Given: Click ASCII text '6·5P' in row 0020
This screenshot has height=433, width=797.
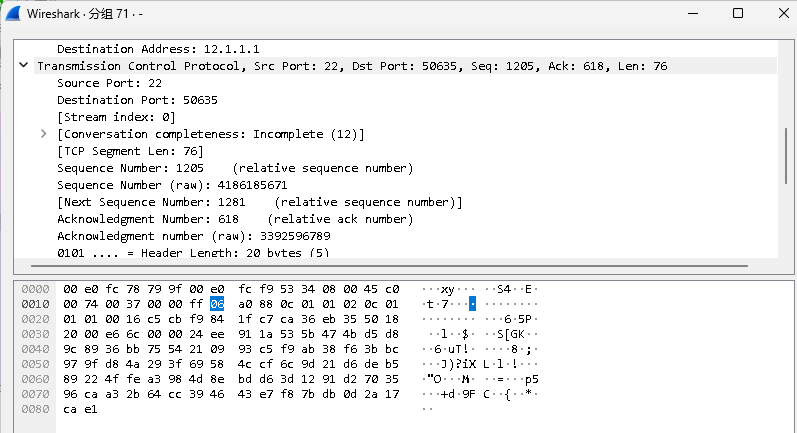Looking at the screenshot, I should tap(518, 319).
